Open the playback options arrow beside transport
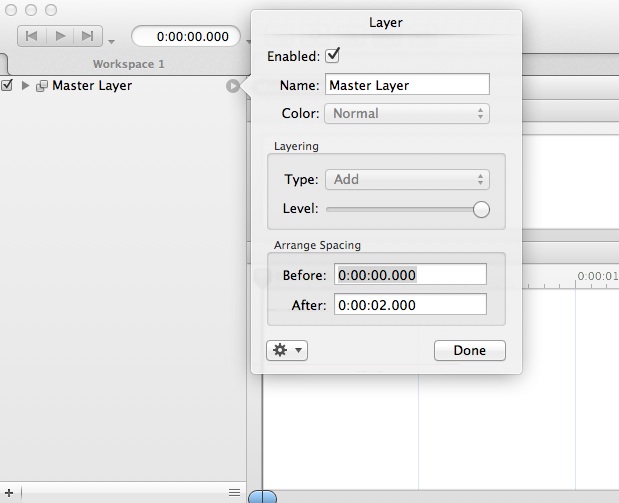The image size is (619, 503). click(111, 41)
